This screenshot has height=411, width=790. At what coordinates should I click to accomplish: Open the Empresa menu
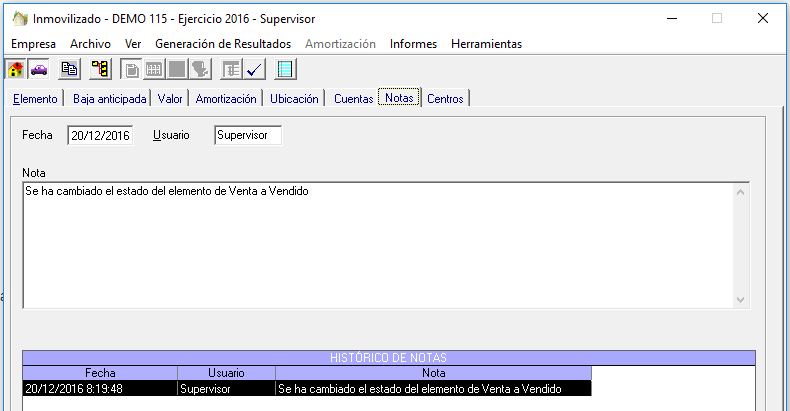click(33, 44)
